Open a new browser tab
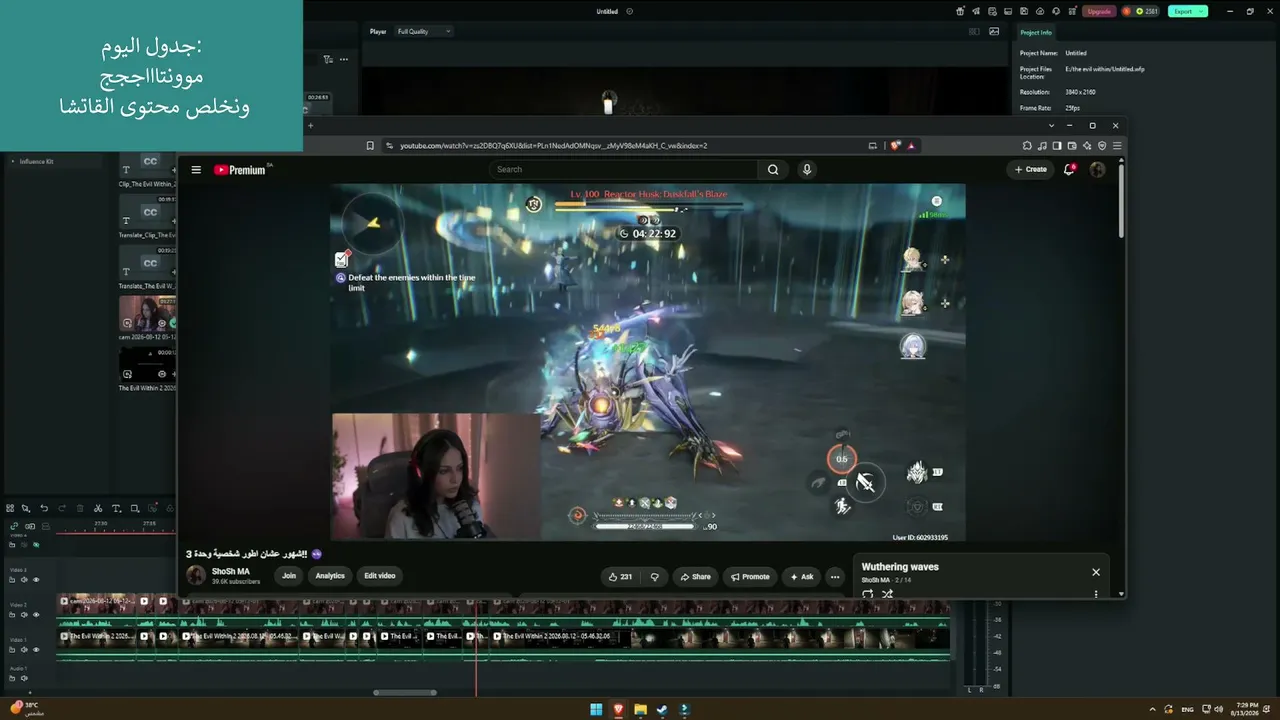This screenshot has width=1280, height=720. point(310,125)
